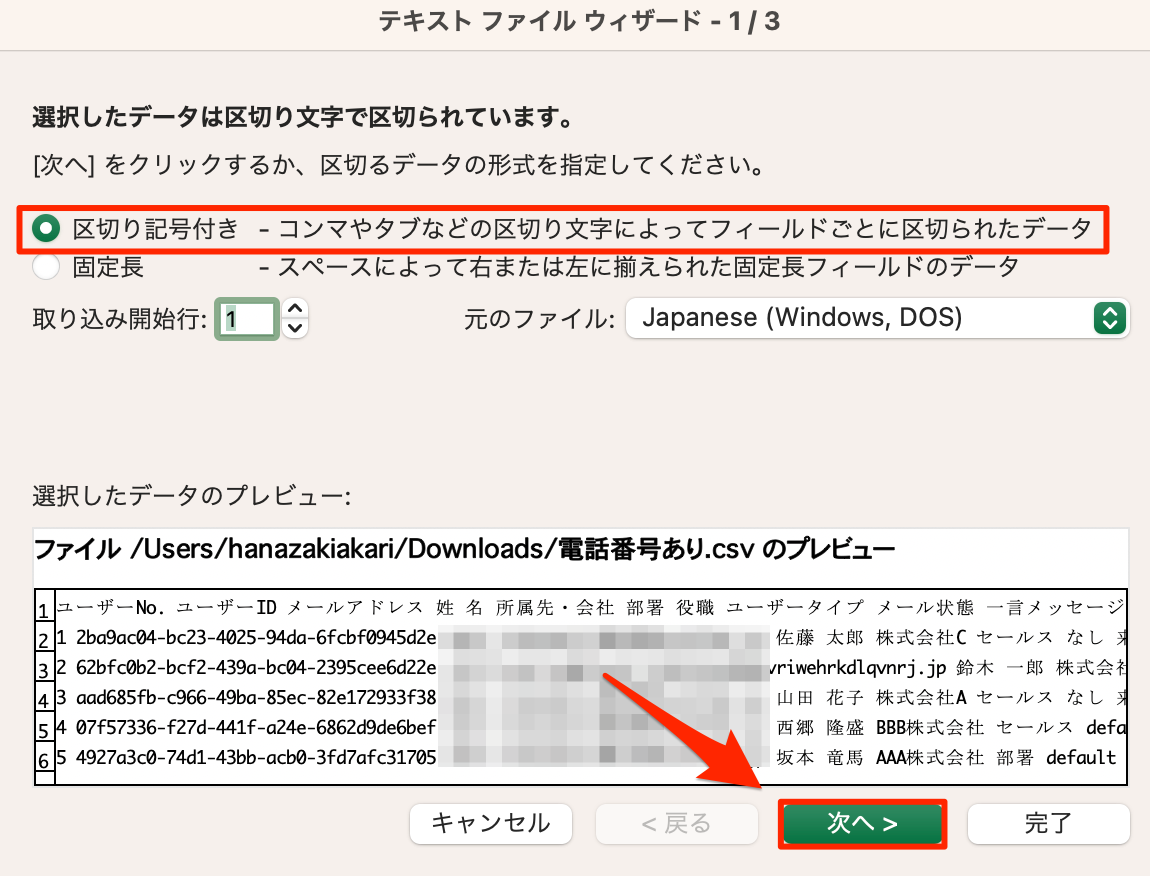Click the メールアドレス column header text
The width and height of the screenshot is (1150, 876).
tap(355, 607)
